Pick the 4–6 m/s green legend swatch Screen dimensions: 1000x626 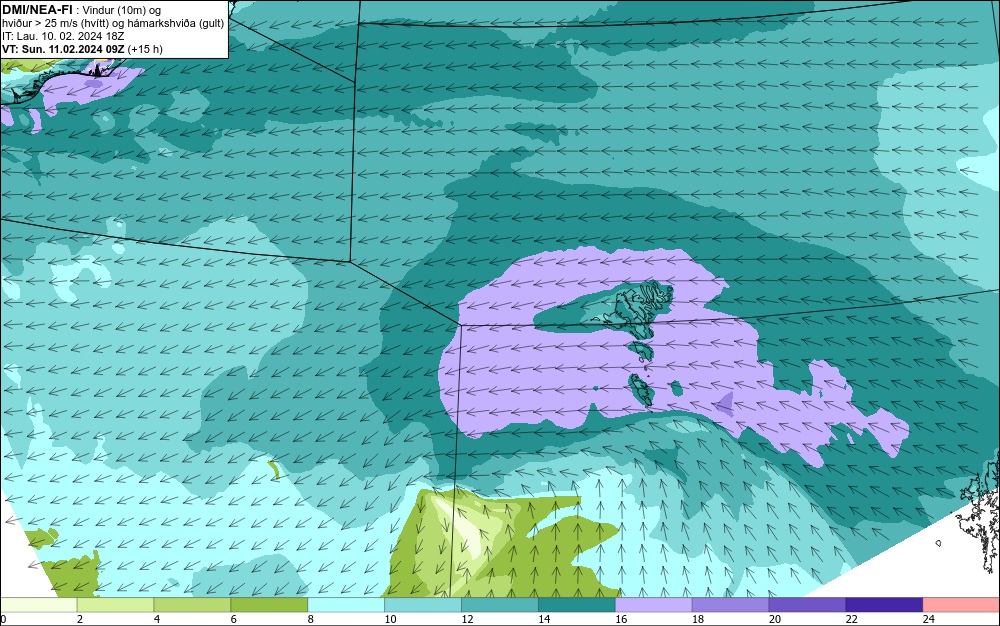192,605
